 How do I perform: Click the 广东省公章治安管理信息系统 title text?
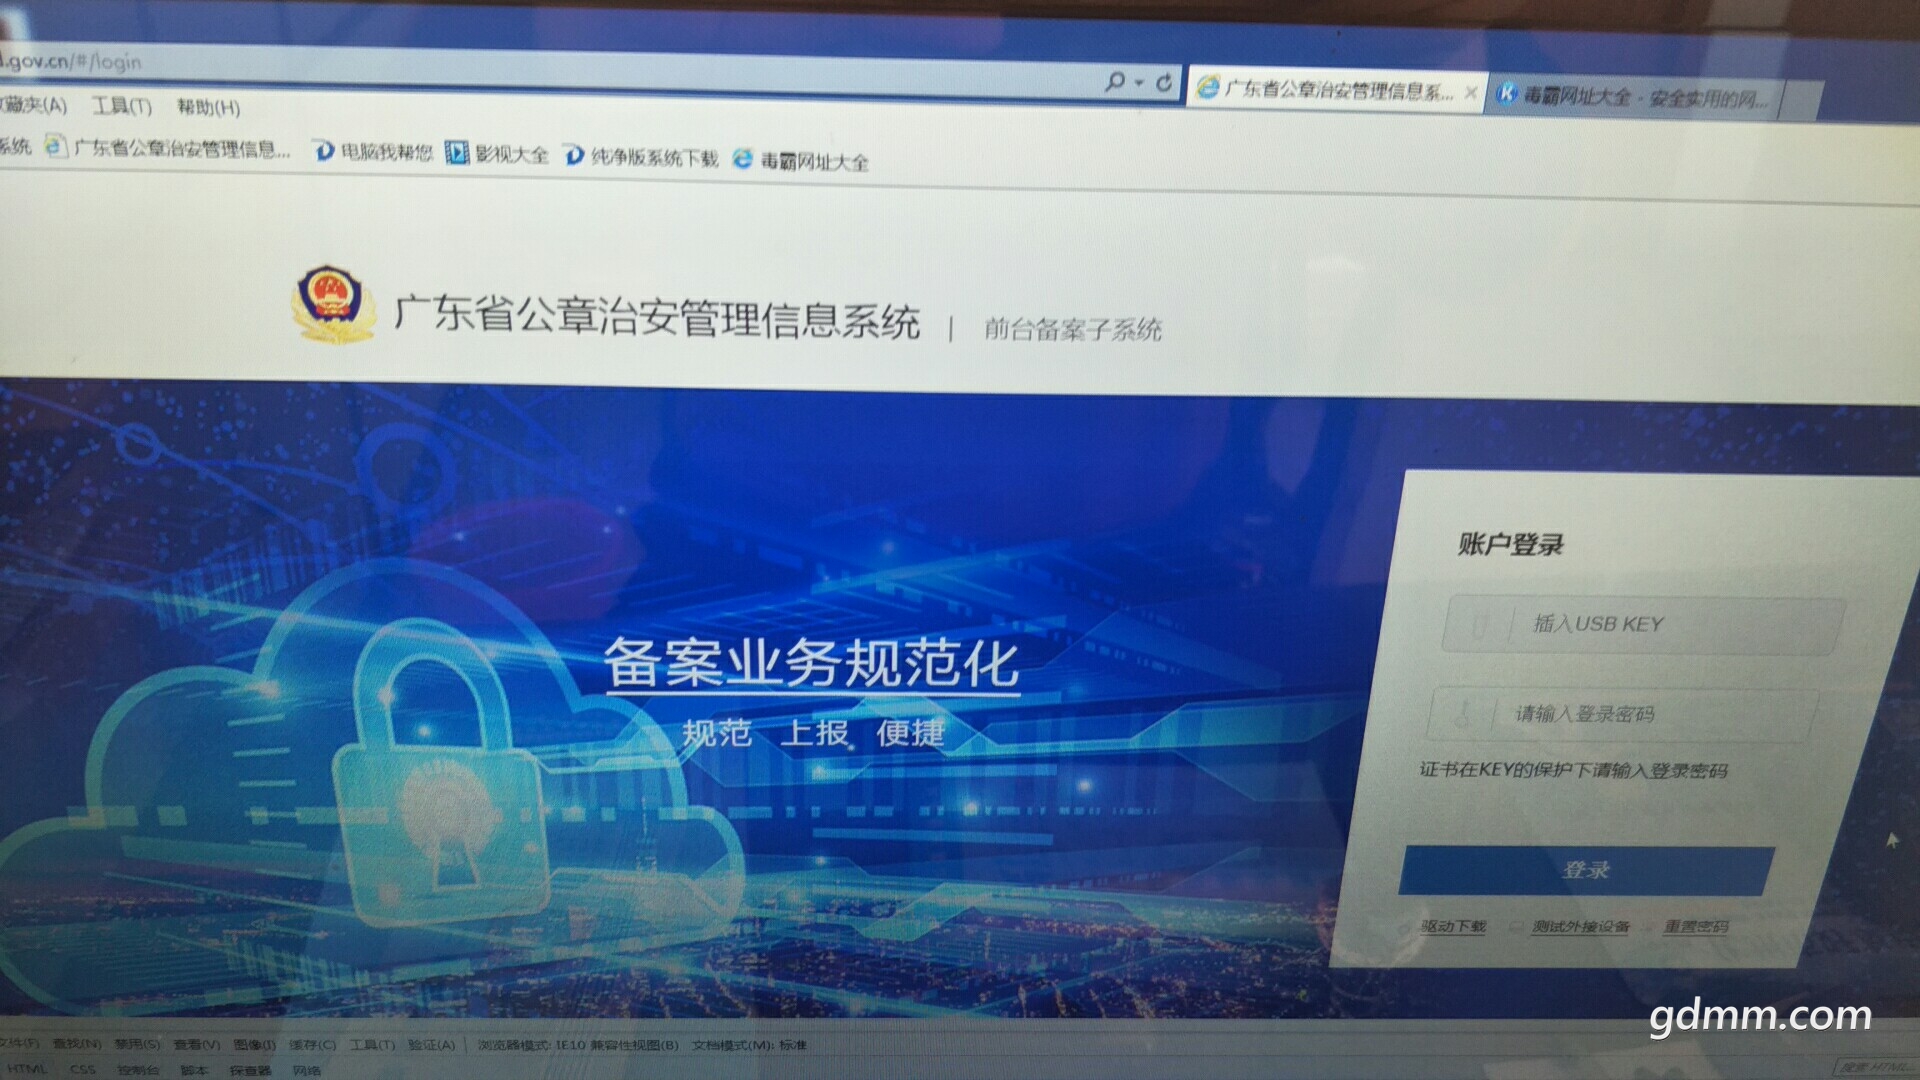point(657,318)
